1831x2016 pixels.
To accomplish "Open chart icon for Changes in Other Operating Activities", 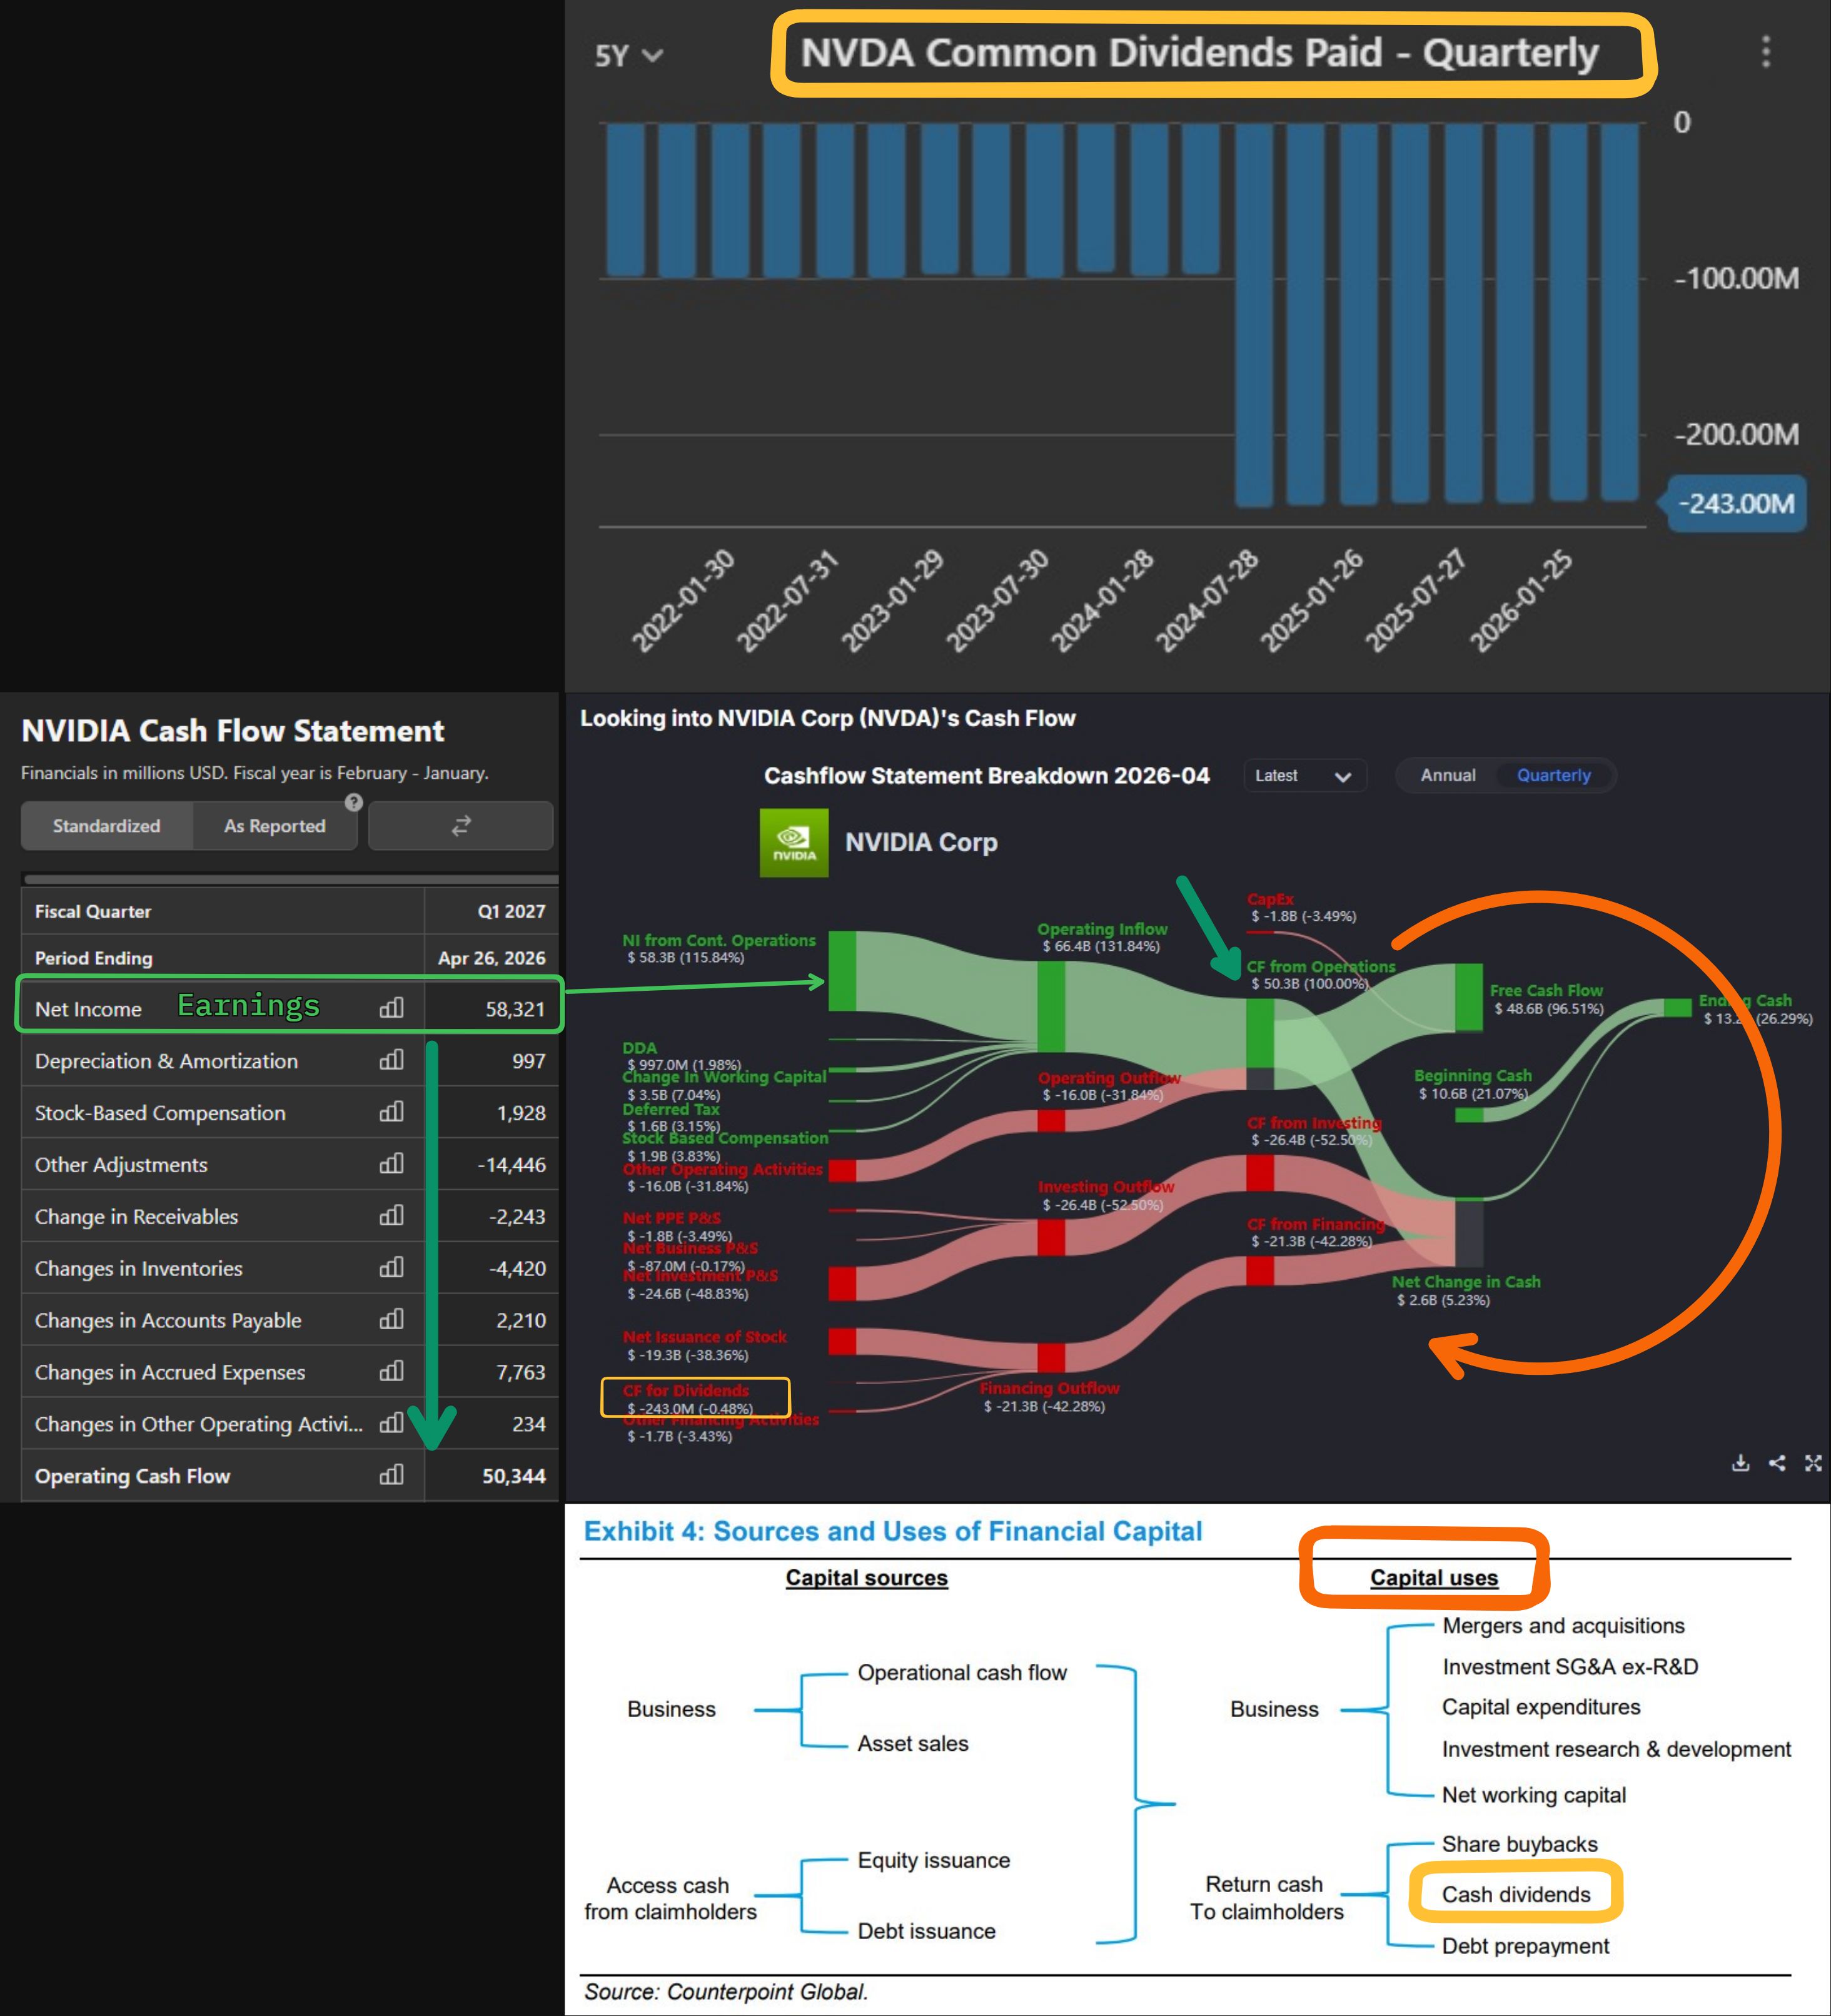I will point(392,1423).
